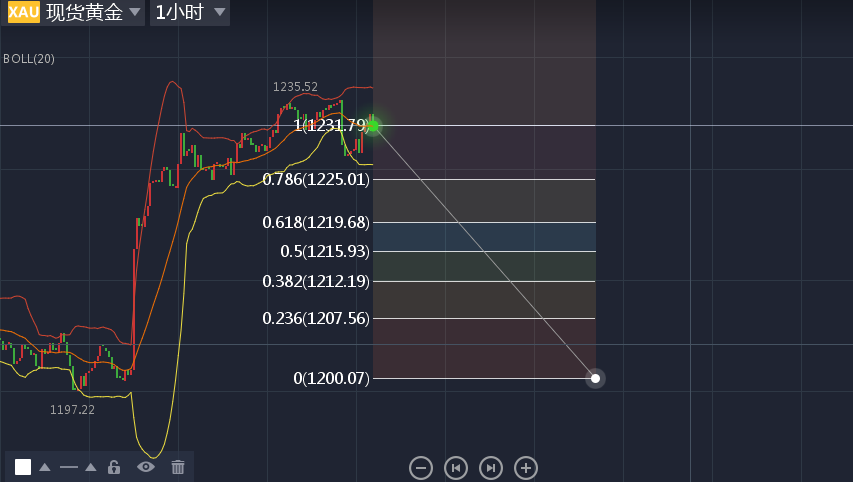Select the white Fibonacci end anchor point
This screenshot has width=853, height=482.
[x=596, y=378]
